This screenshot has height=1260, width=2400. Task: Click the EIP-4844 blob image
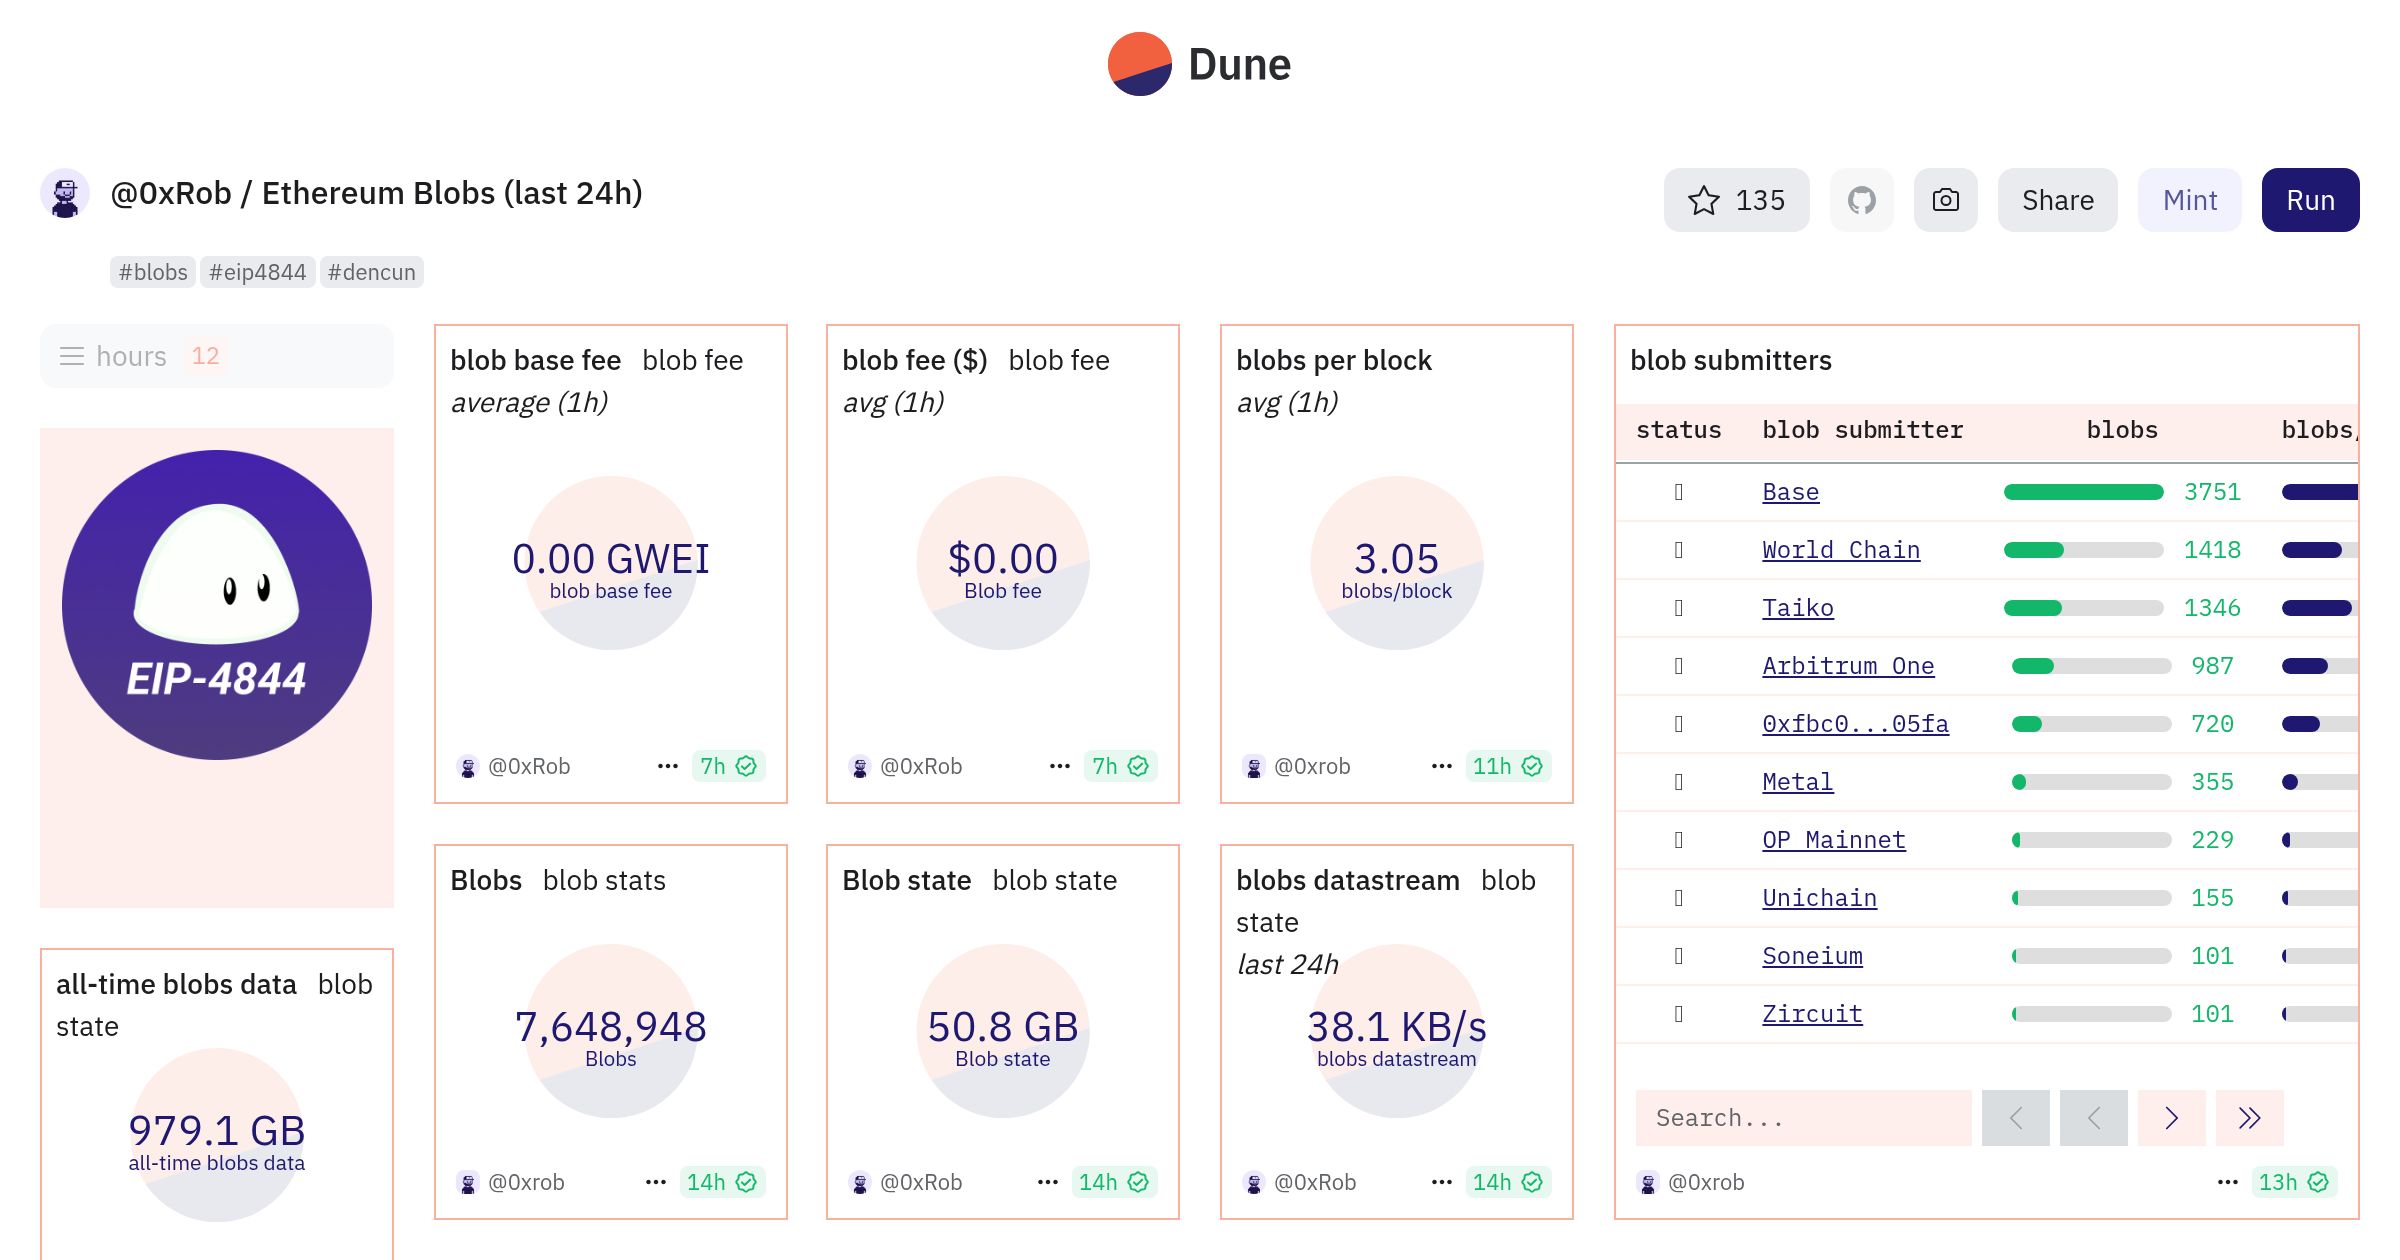217,605
